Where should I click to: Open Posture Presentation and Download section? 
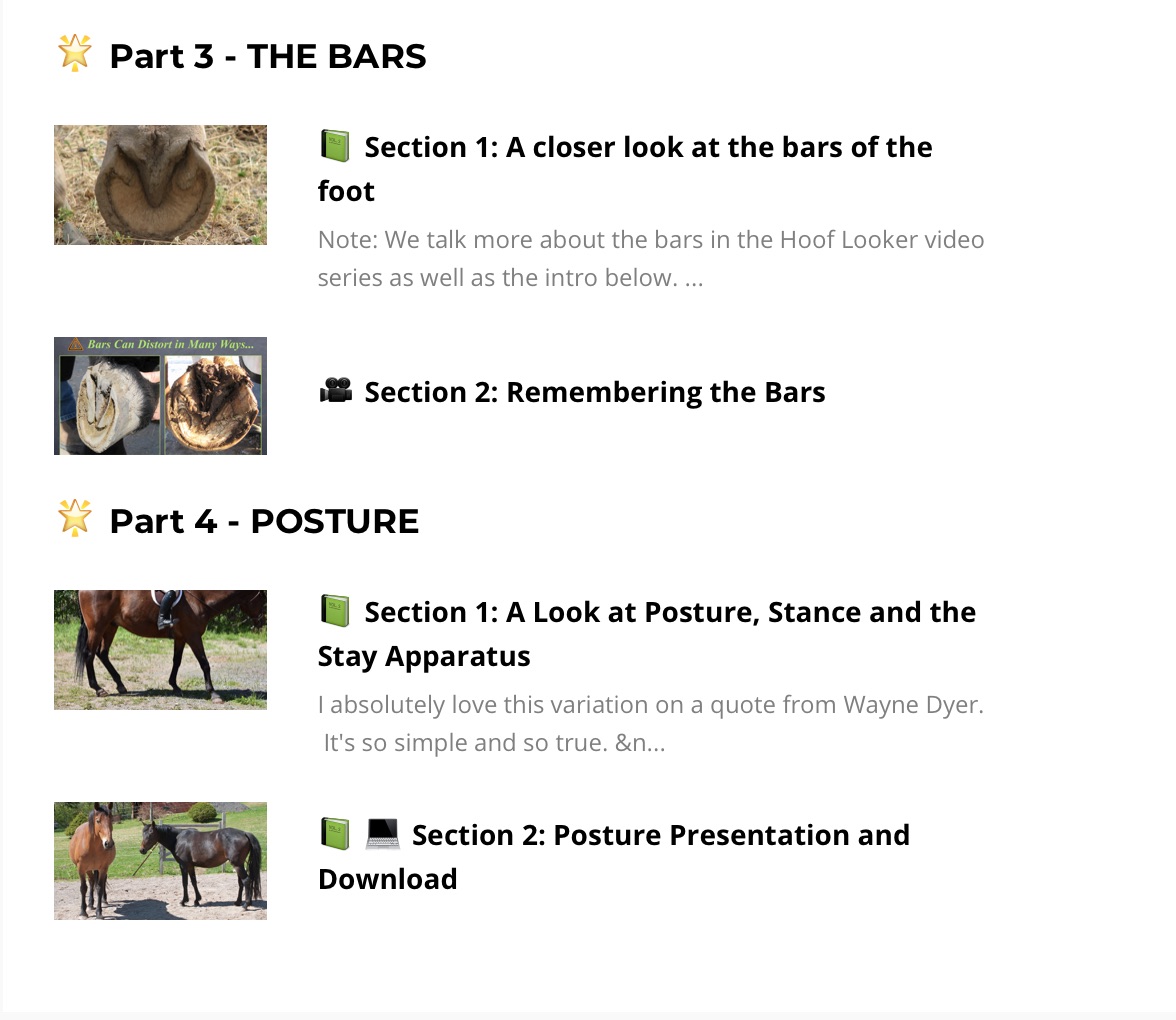(x=614, y=856)
